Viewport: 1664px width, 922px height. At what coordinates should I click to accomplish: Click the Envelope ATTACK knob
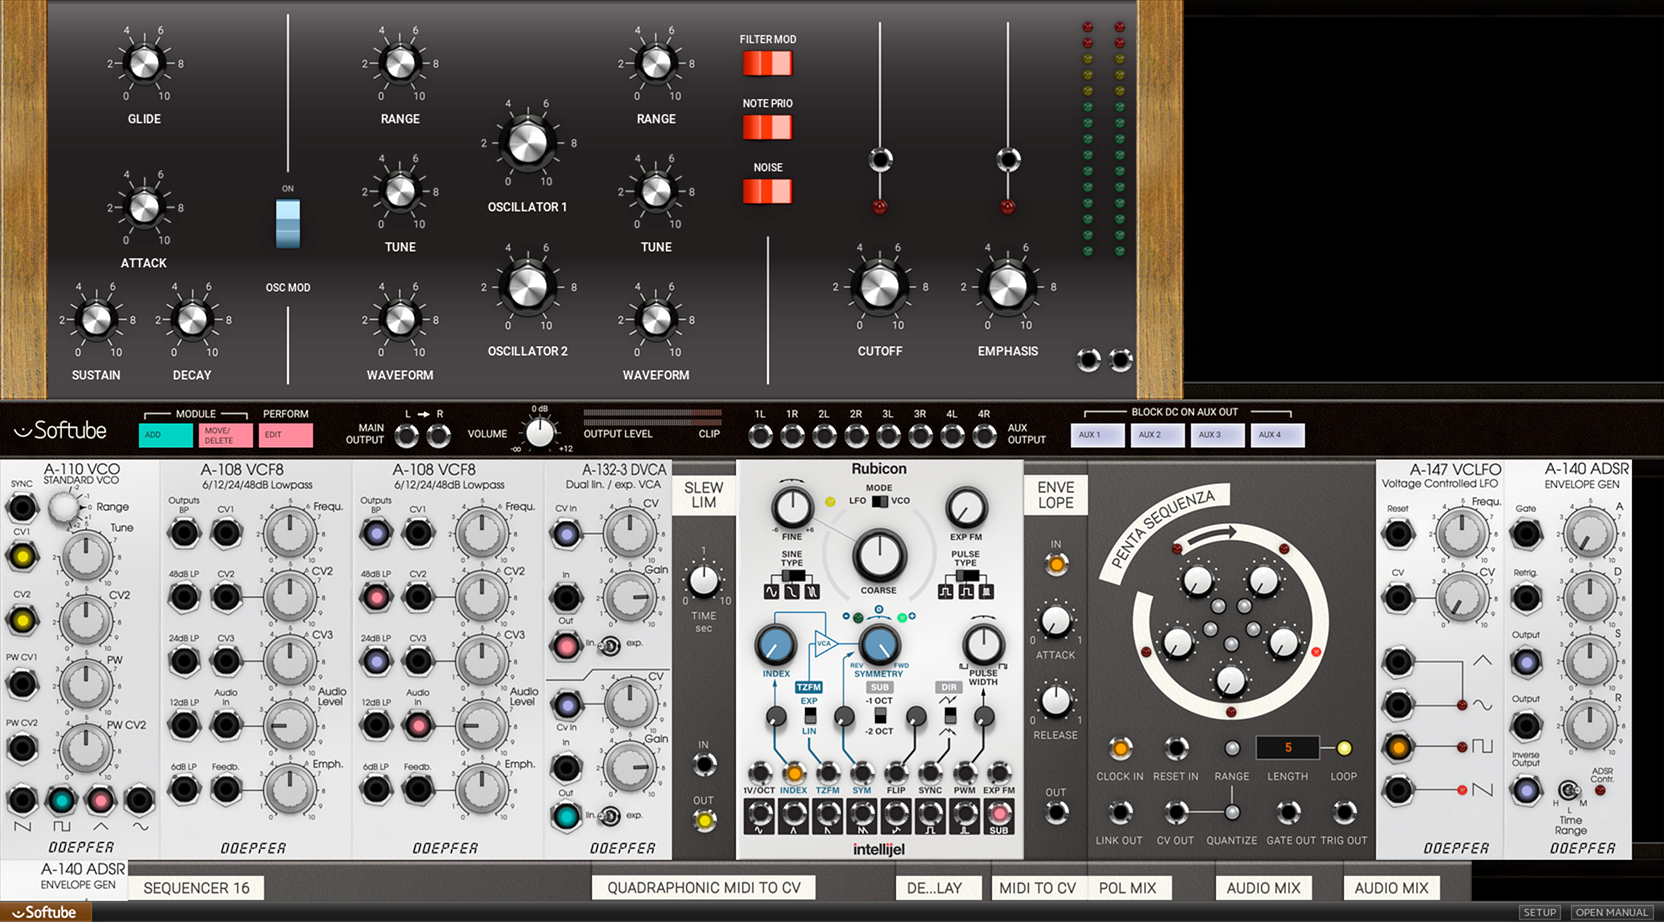(1056, 621)
